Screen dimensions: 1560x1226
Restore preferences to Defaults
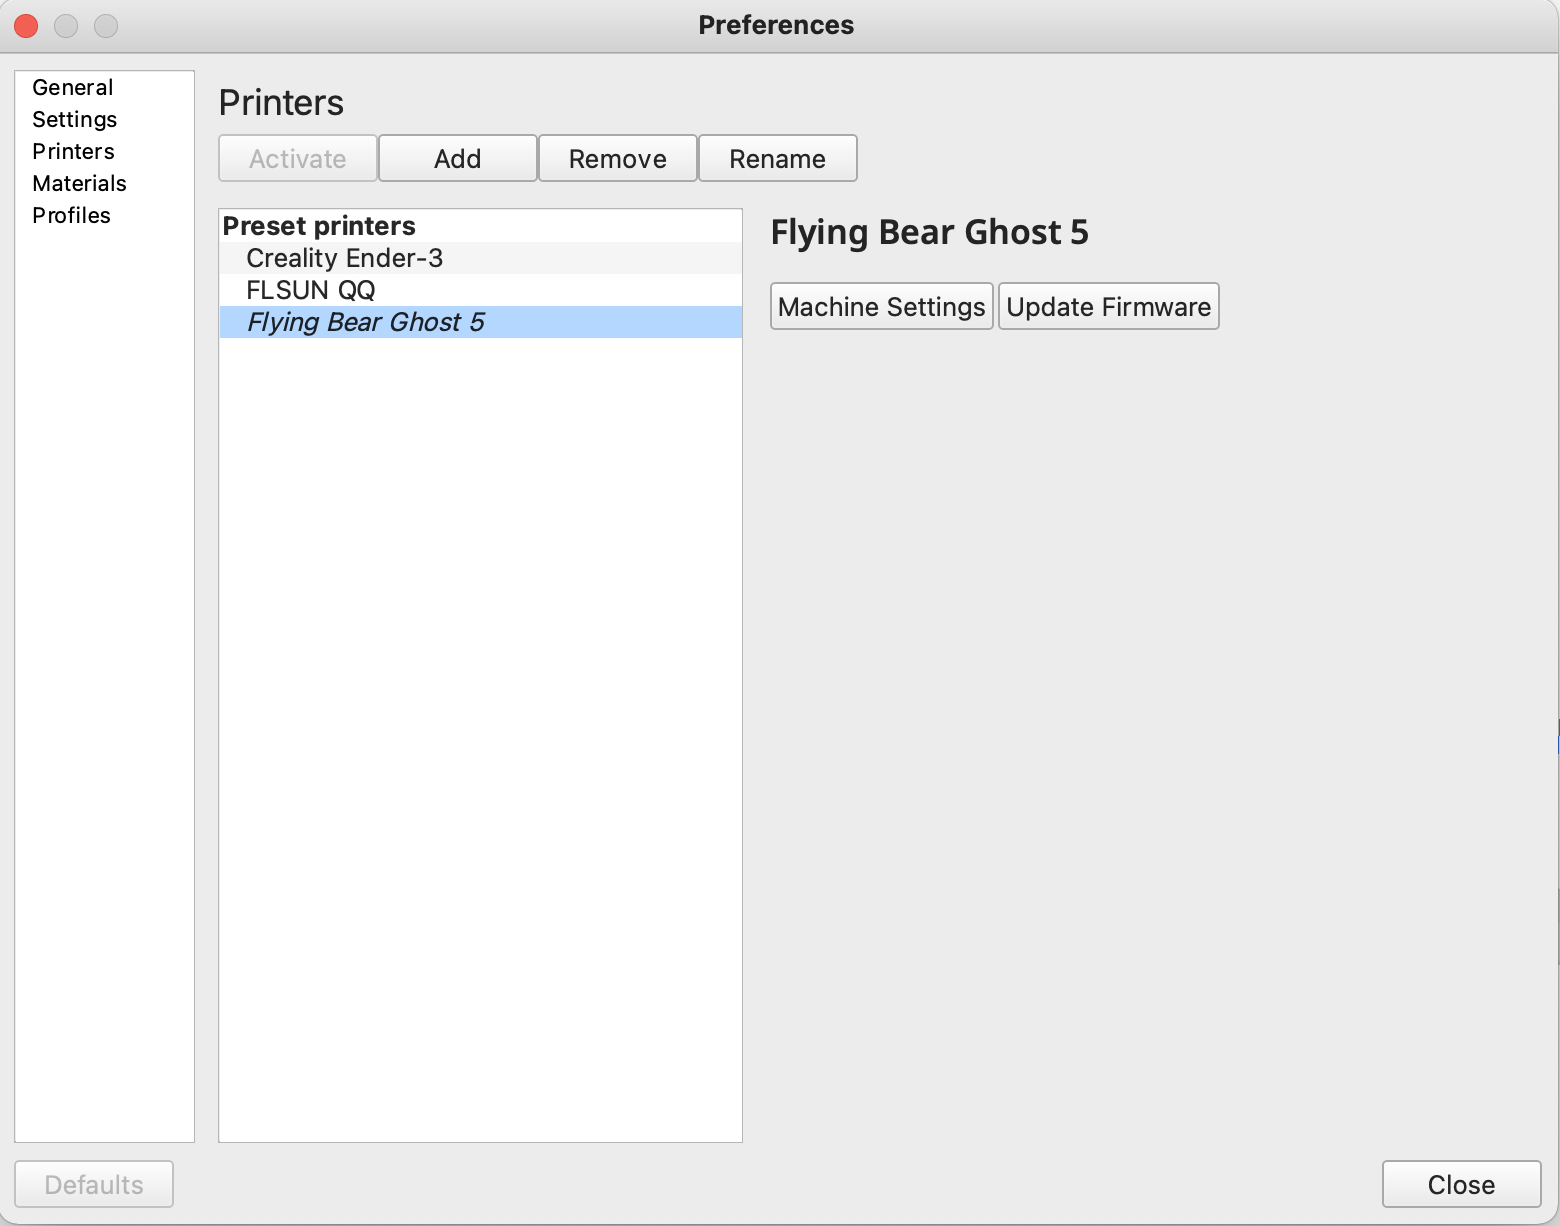[94, 1183]
